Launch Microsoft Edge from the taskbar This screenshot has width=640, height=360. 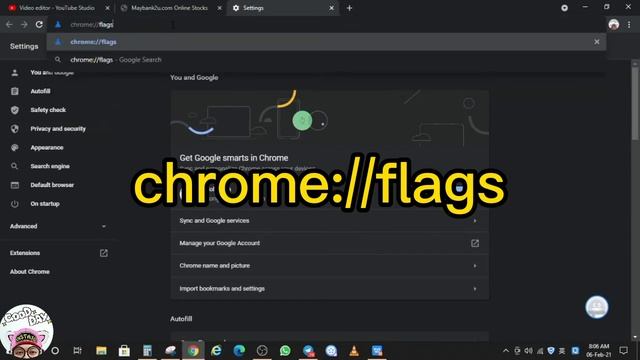point(239,351)
